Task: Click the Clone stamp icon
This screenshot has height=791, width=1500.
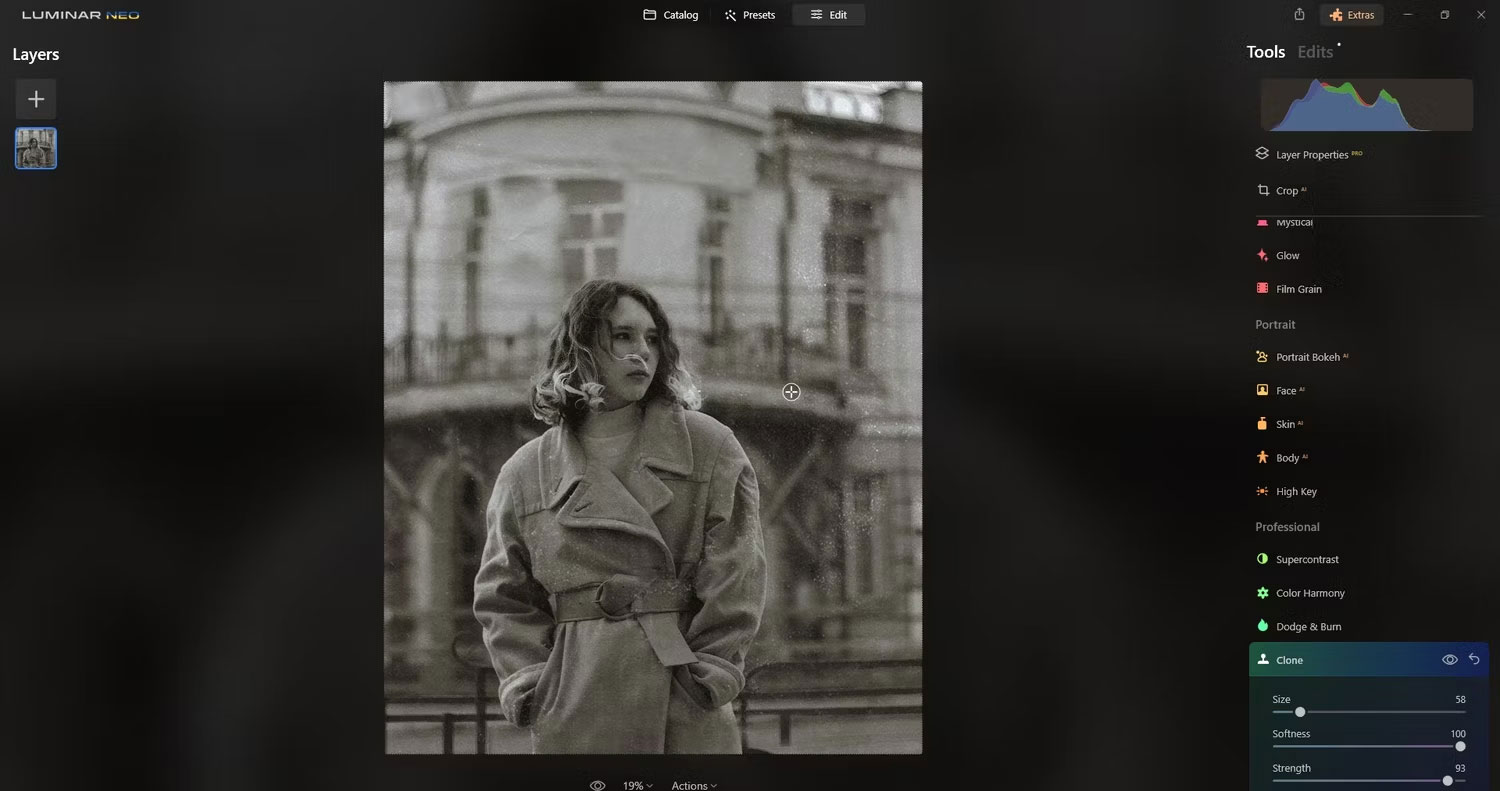Action: point(1263,660)
